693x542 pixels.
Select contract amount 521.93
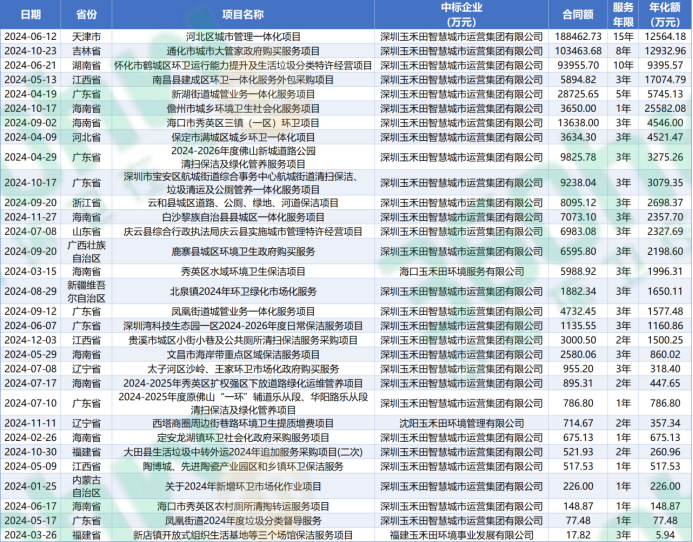(x=578, y=452)
